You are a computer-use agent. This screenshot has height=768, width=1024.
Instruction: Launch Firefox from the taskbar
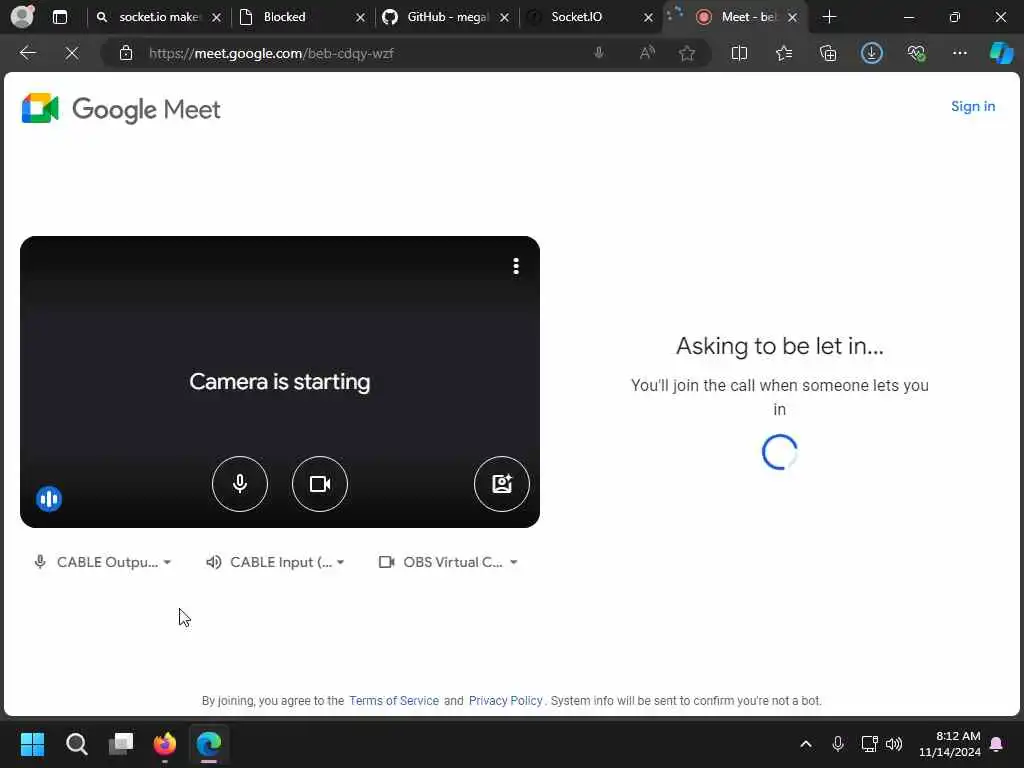[x=165, y=743]
